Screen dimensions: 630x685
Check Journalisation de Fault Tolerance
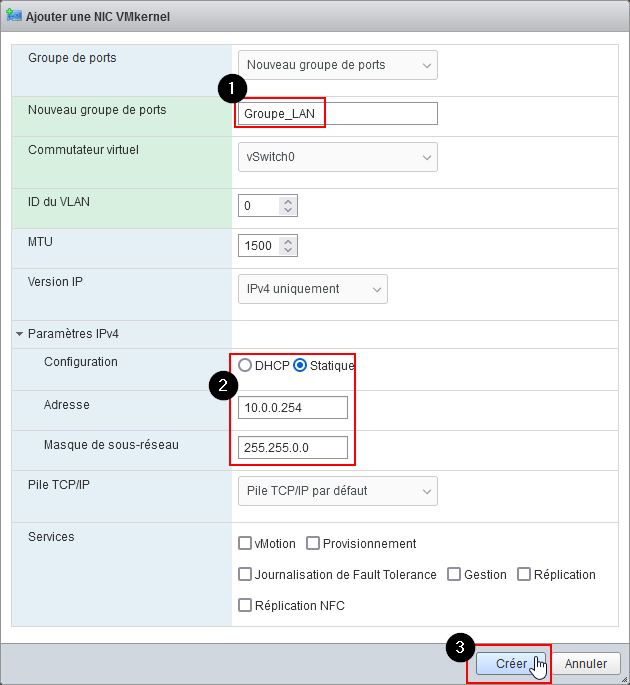coord(245,574)
